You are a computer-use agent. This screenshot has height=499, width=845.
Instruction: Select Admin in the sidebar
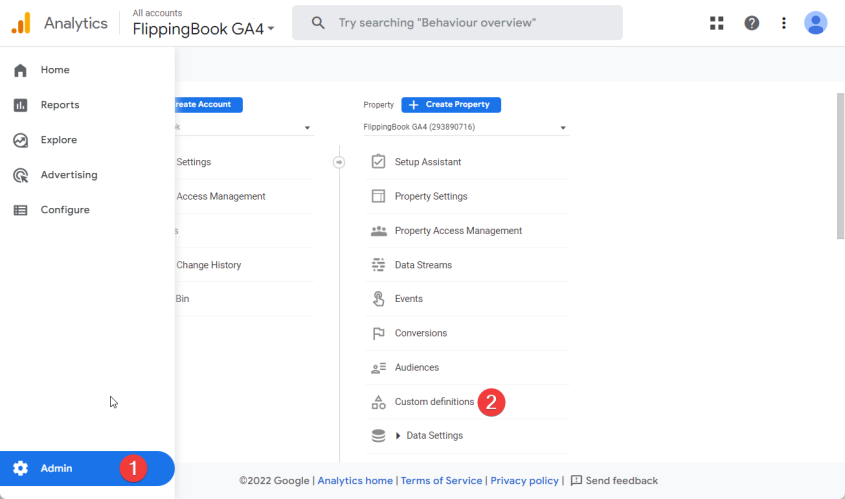coord(87,468)
